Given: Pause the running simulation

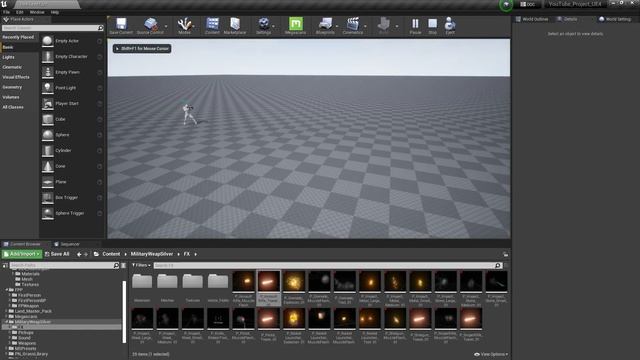Looking at the screenshot, I should [x=415, y=24].
